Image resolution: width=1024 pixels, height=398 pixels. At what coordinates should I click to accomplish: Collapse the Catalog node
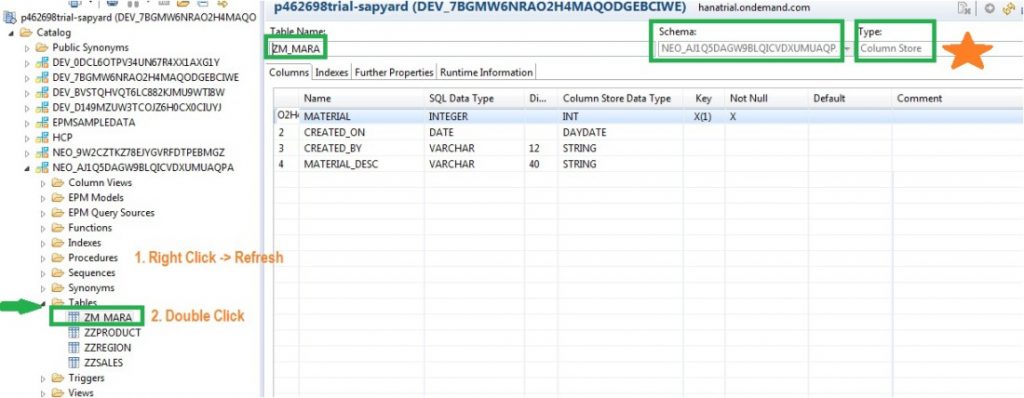click(x=11, y=32)
